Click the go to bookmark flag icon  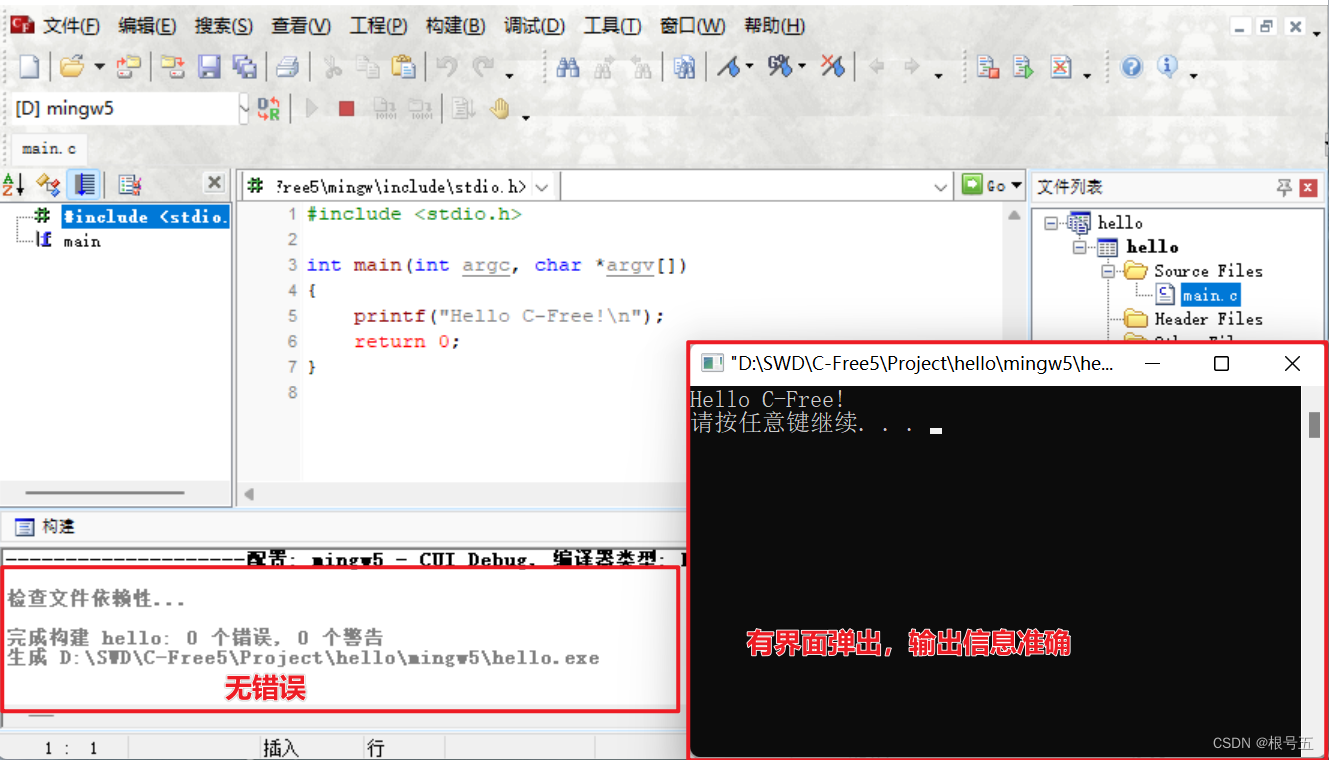(x=780, y=67)
